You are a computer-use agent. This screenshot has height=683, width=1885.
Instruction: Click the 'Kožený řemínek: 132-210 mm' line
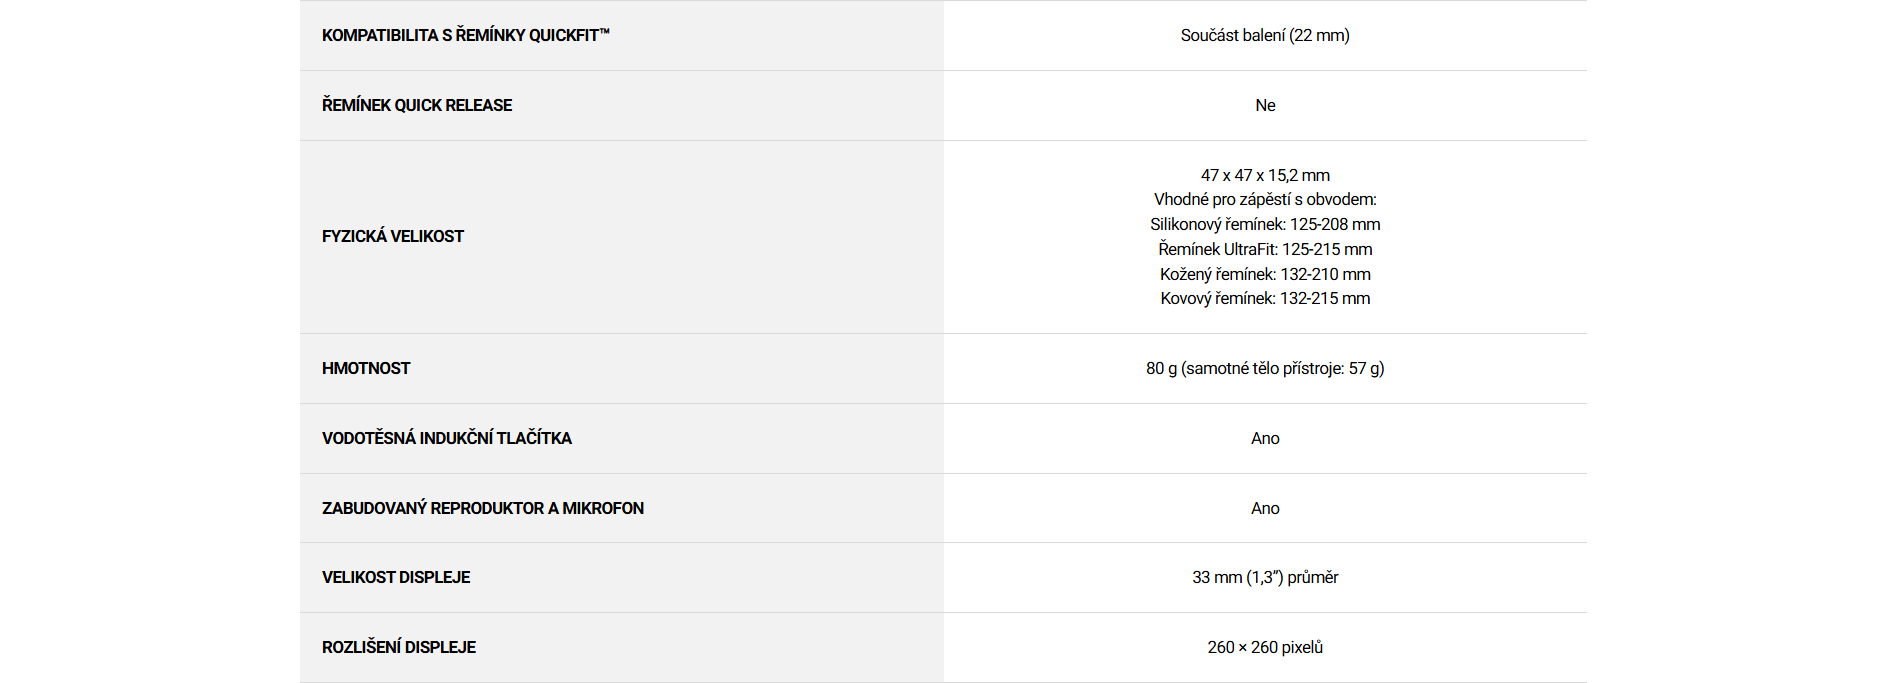(x=1265, y=274)
